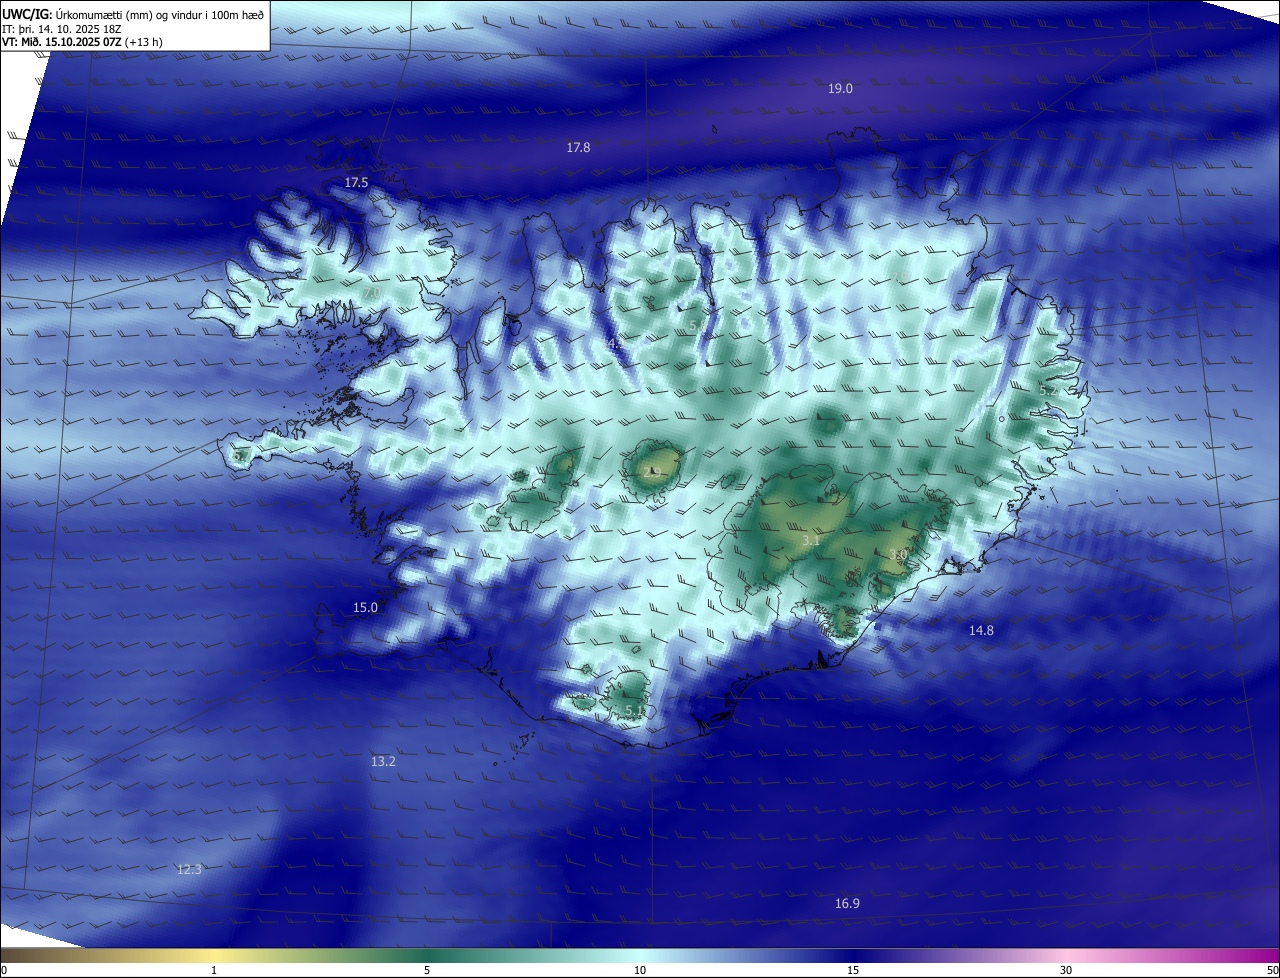Click the colorbar tick label 15
The image size is (1280, 978).
point(853,970)
